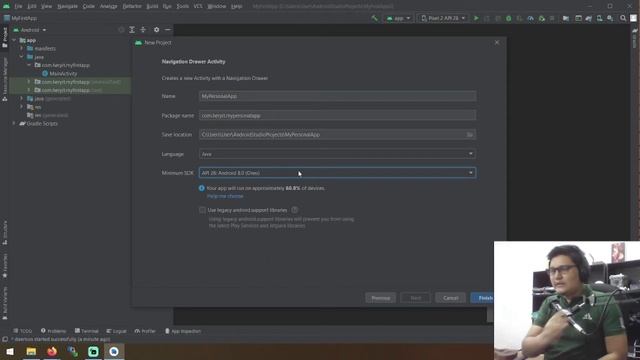The height and width of the screenshot is (360, 640).
Task: Click the Windows Start button
Action: (x=10, y=351)
